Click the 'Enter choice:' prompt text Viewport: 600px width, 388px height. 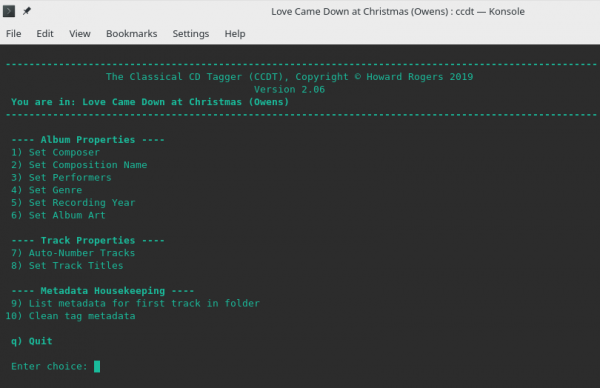click(49, 366)
